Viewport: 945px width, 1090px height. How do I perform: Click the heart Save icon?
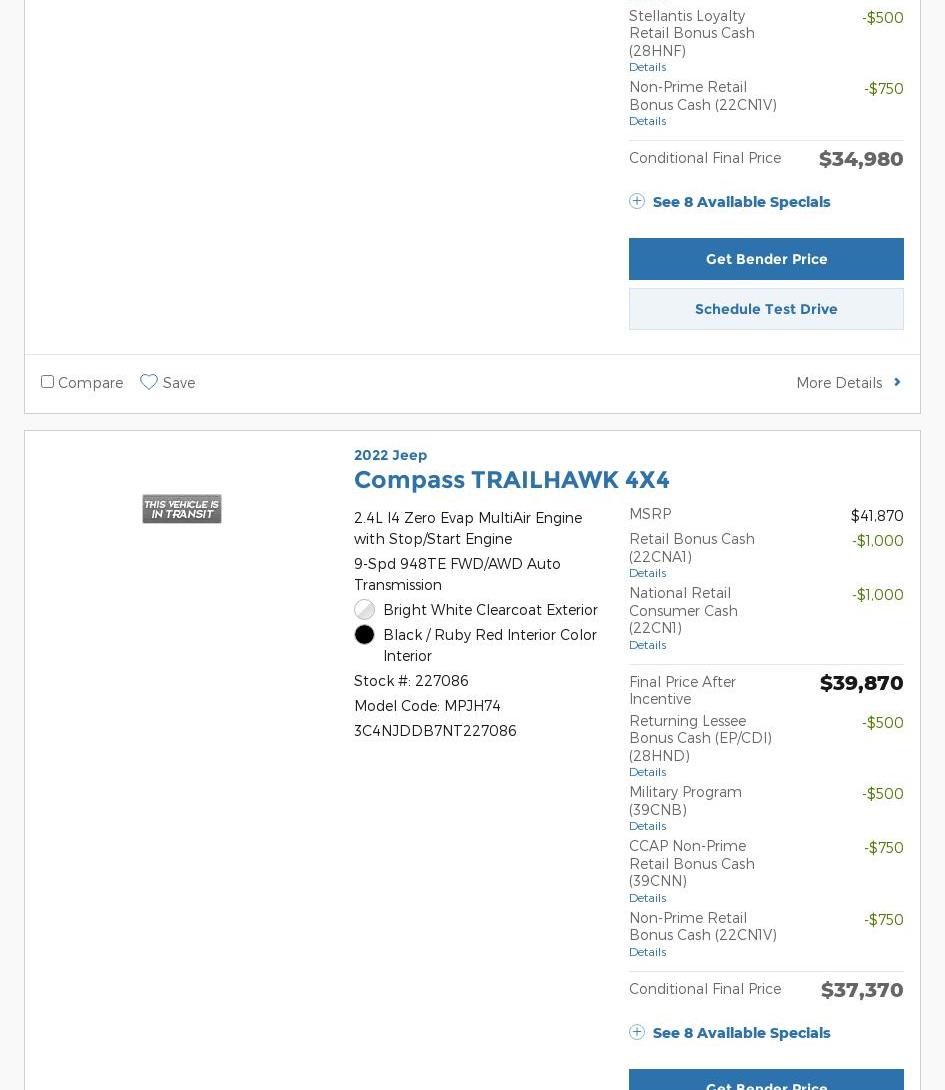pyautogui.click(x=149, y=382)
